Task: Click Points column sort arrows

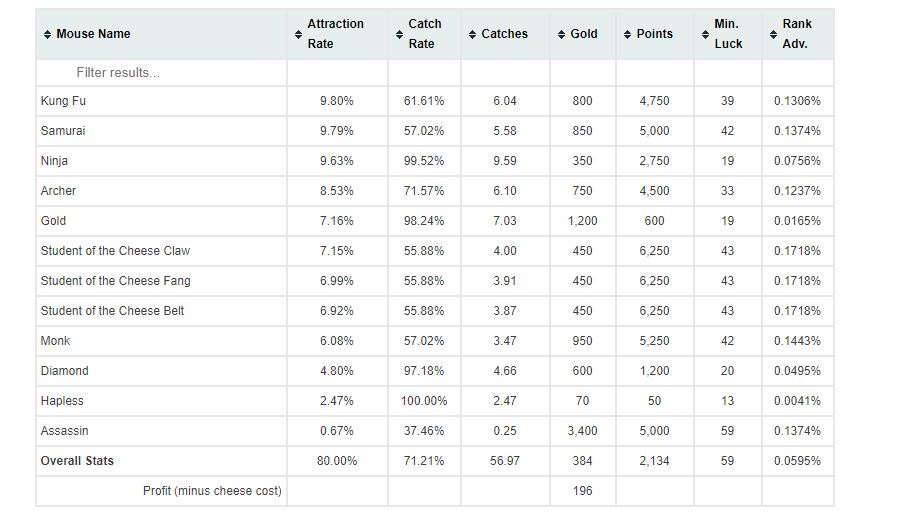Action: 628,35
